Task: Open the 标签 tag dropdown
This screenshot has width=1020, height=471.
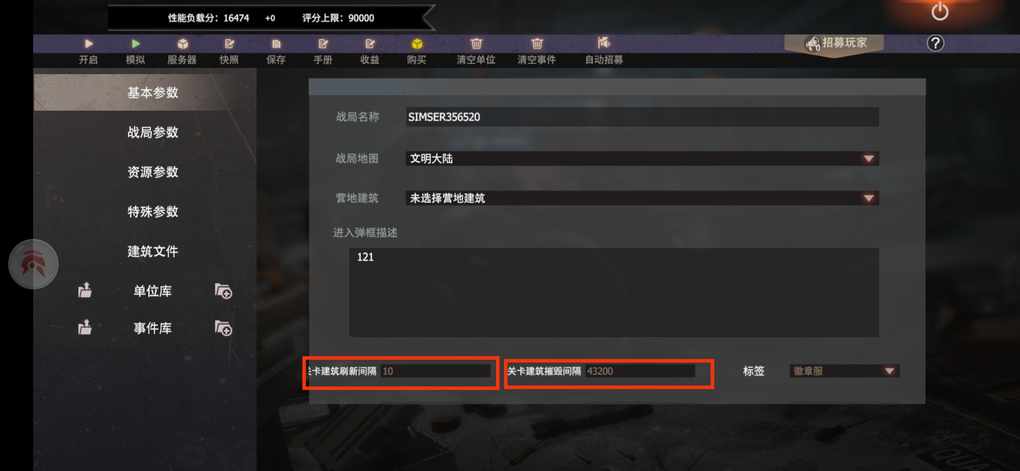Action: 844,371
